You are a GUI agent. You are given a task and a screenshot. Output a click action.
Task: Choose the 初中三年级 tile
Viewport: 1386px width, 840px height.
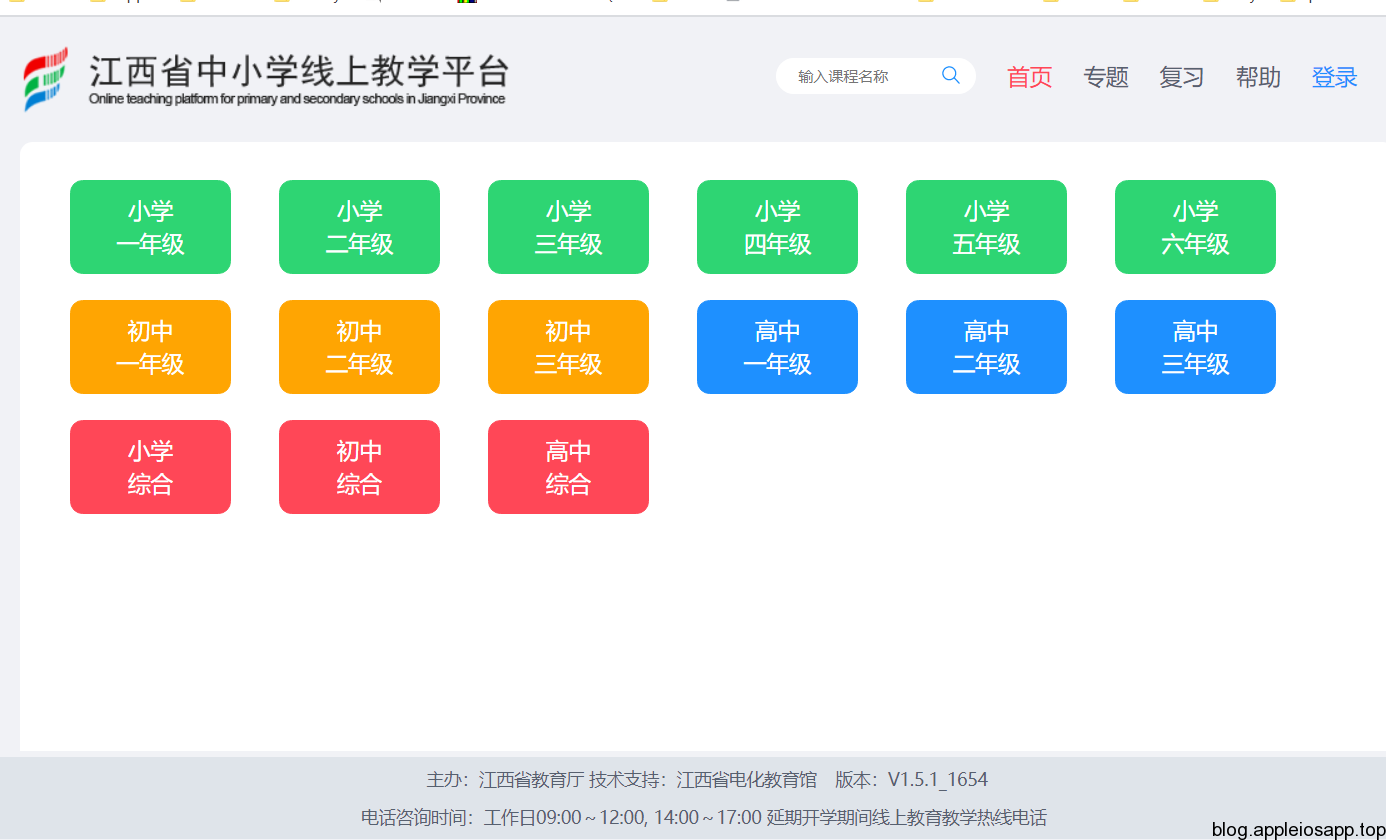pyautogui.click(x=568, y=347)
